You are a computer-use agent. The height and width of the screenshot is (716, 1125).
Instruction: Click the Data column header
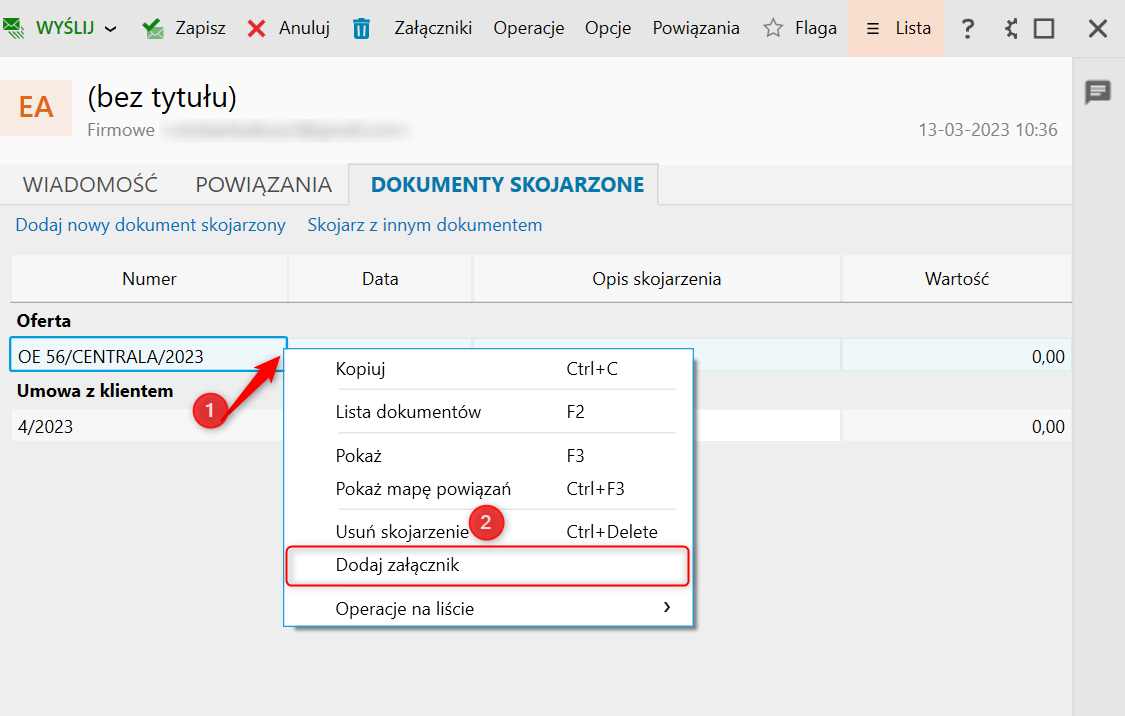[x=380, y=278]
